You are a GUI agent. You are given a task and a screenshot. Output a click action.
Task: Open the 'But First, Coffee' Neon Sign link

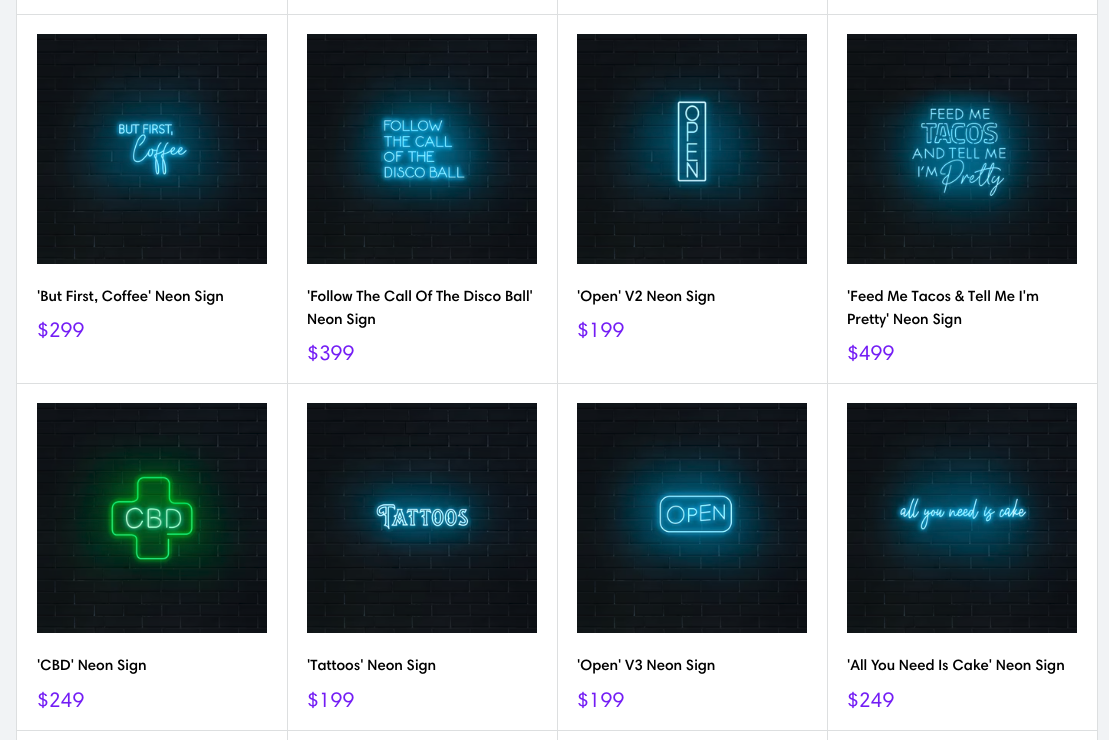pos(130,296)
